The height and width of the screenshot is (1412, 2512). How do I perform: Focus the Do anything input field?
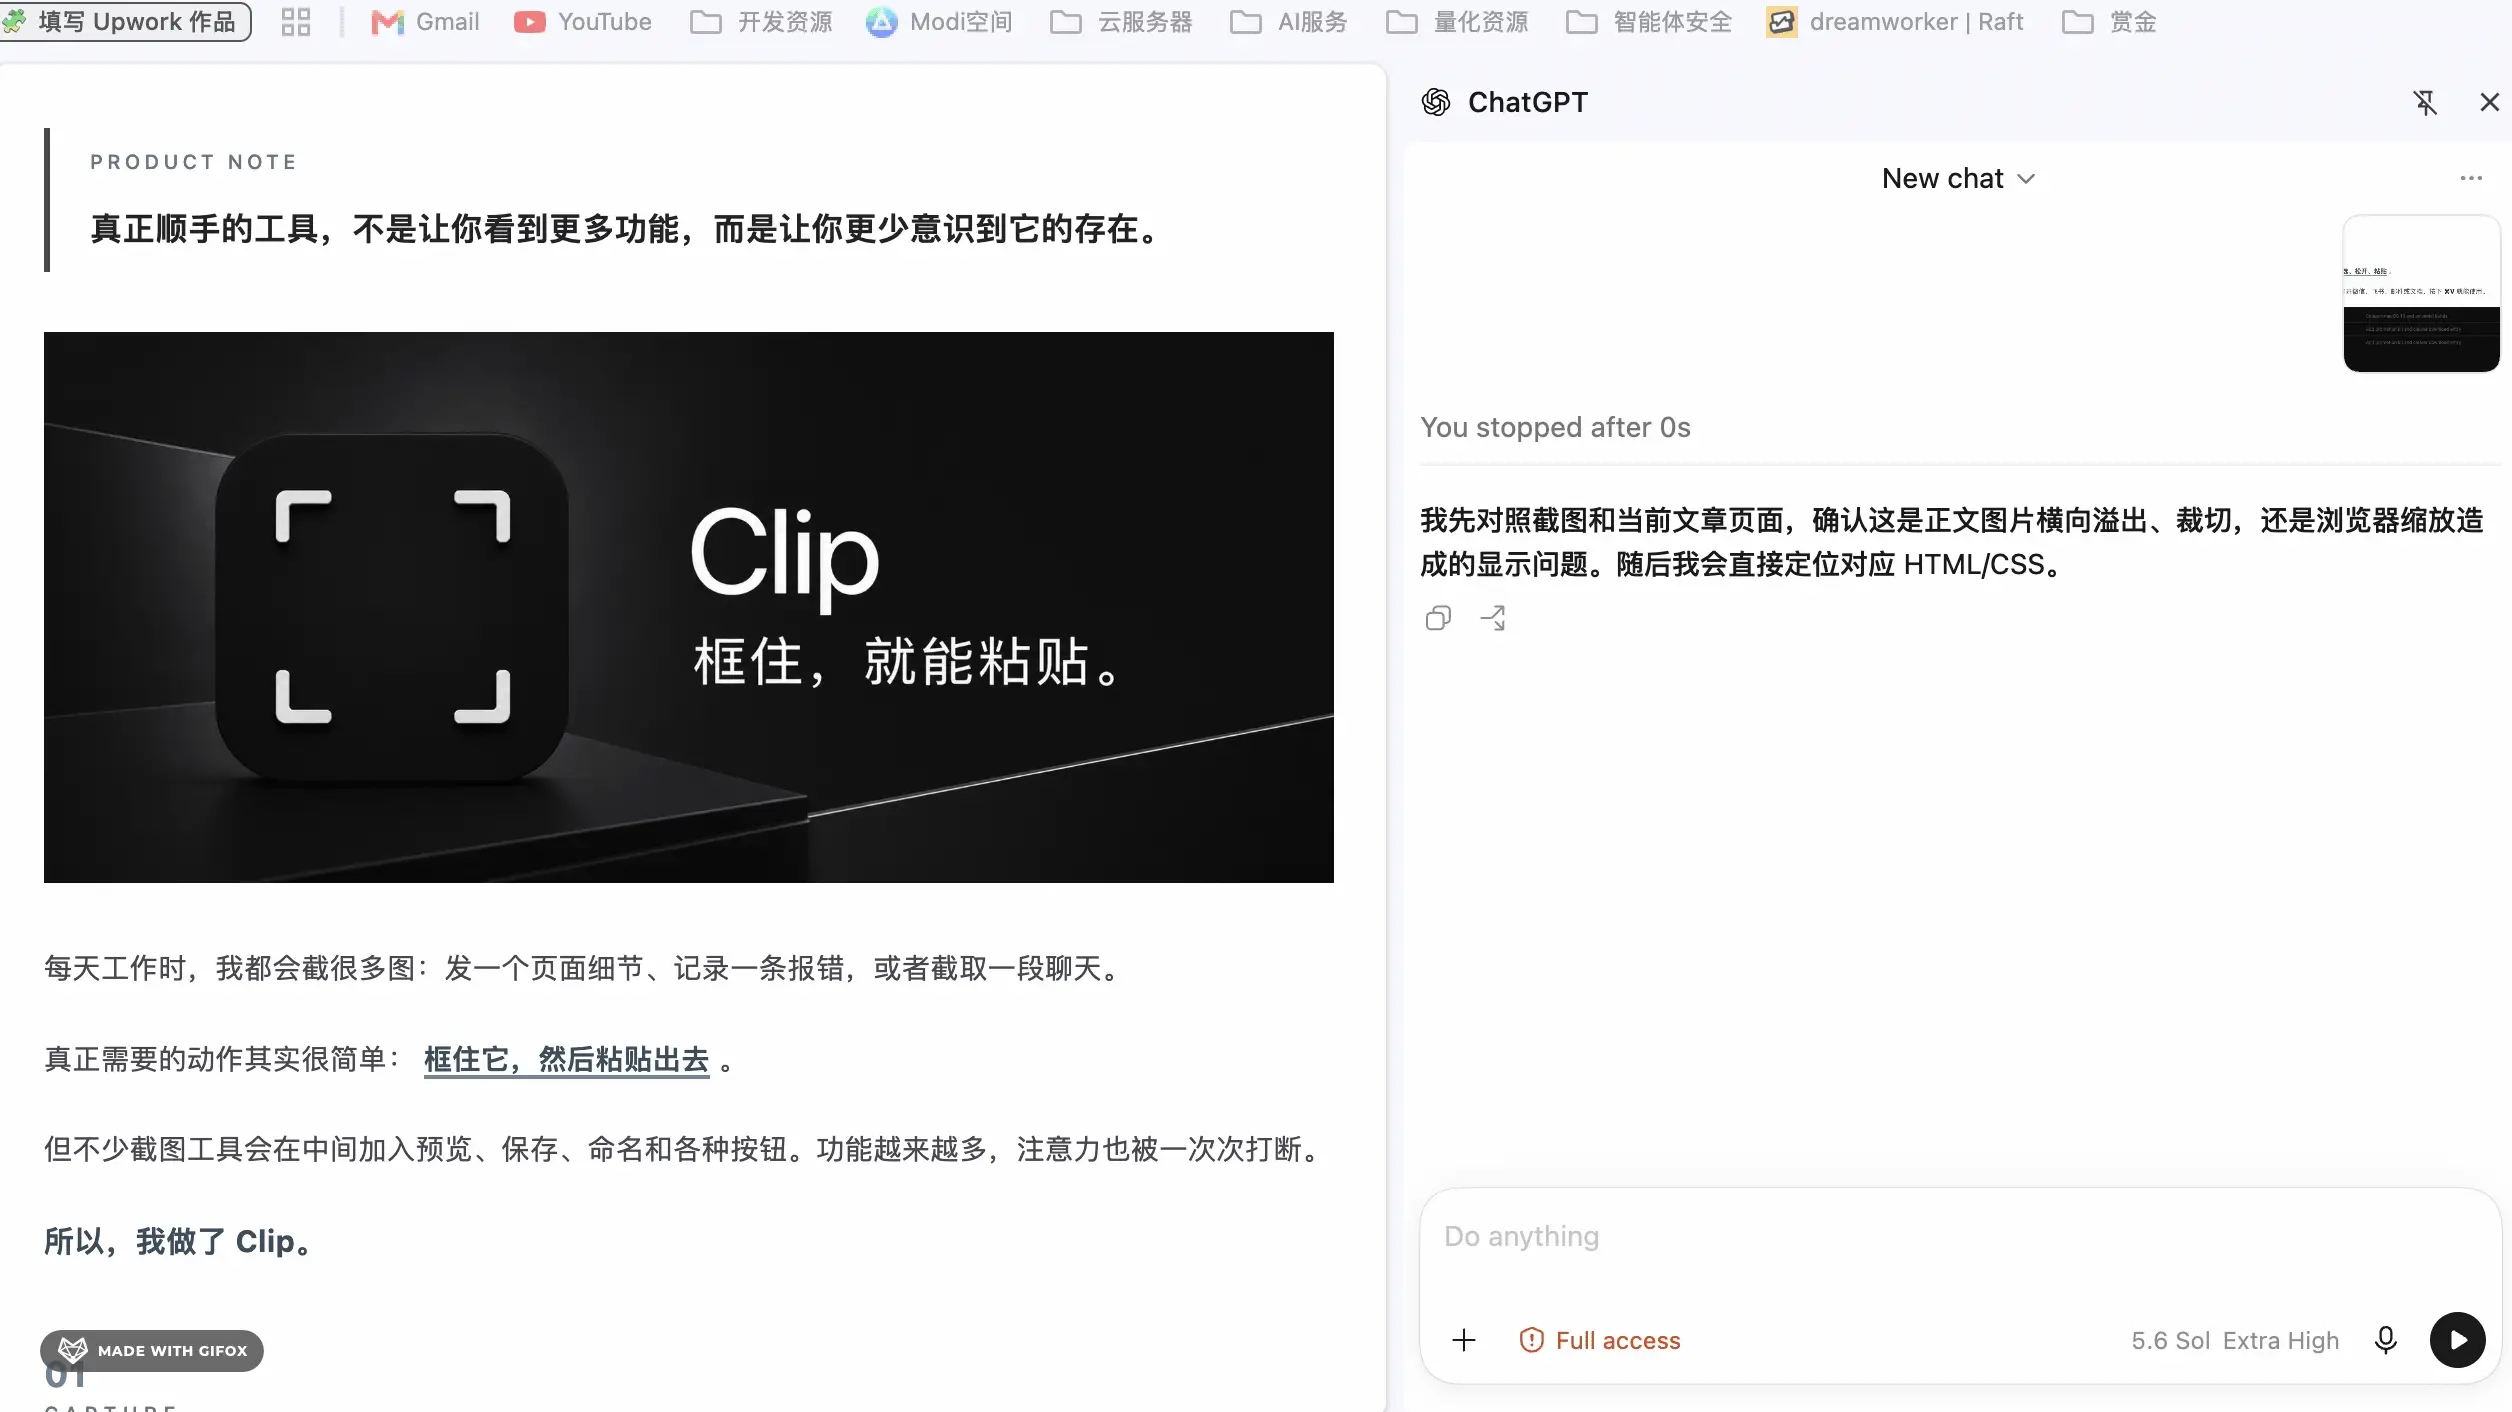[x=1960, y=1237]
